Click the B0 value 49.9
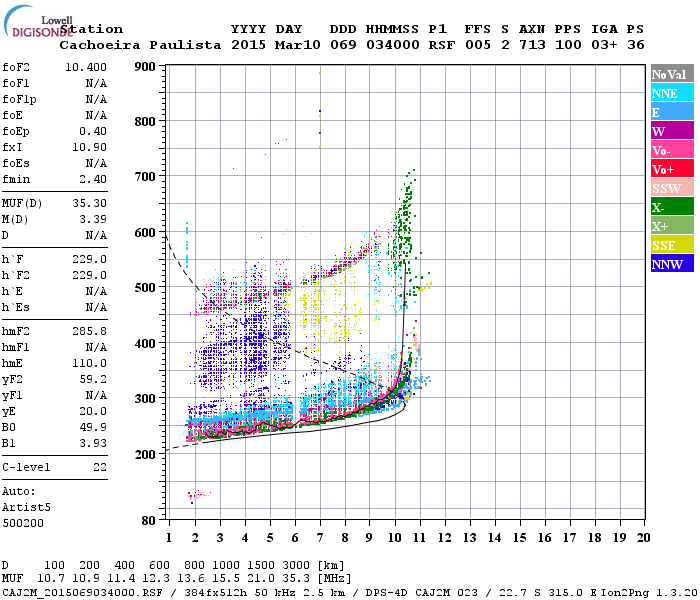 pyautogui.click(x=93, y=427)
